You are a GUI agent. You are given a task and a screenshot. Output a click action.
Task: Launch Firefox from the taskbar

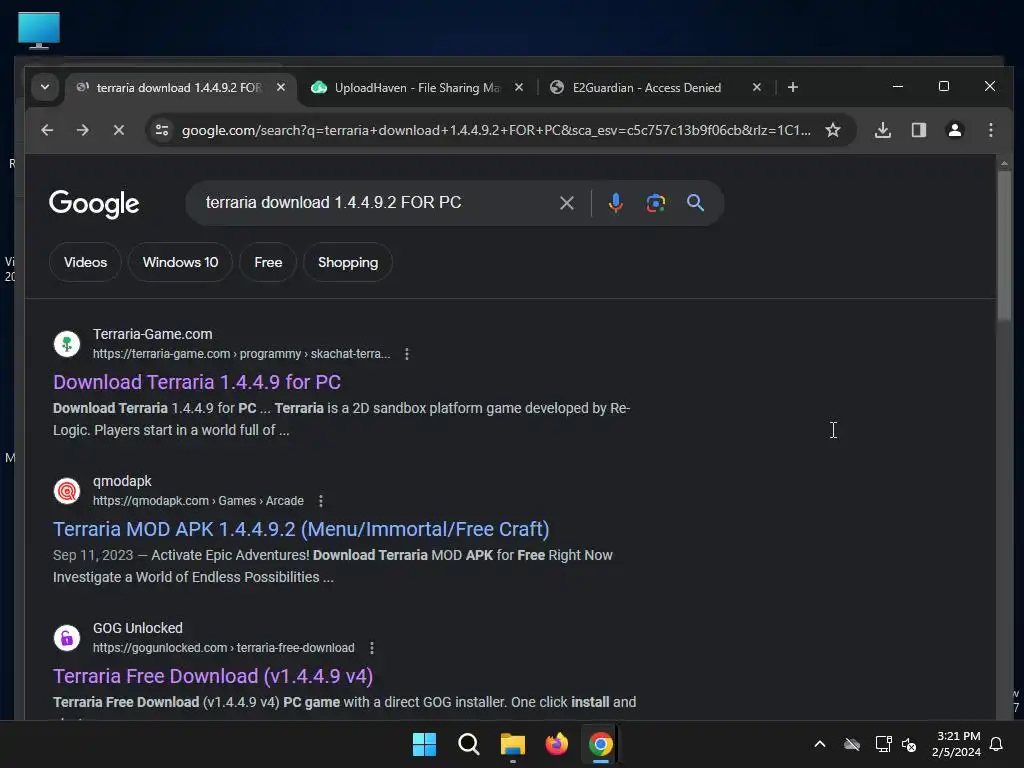556,744
